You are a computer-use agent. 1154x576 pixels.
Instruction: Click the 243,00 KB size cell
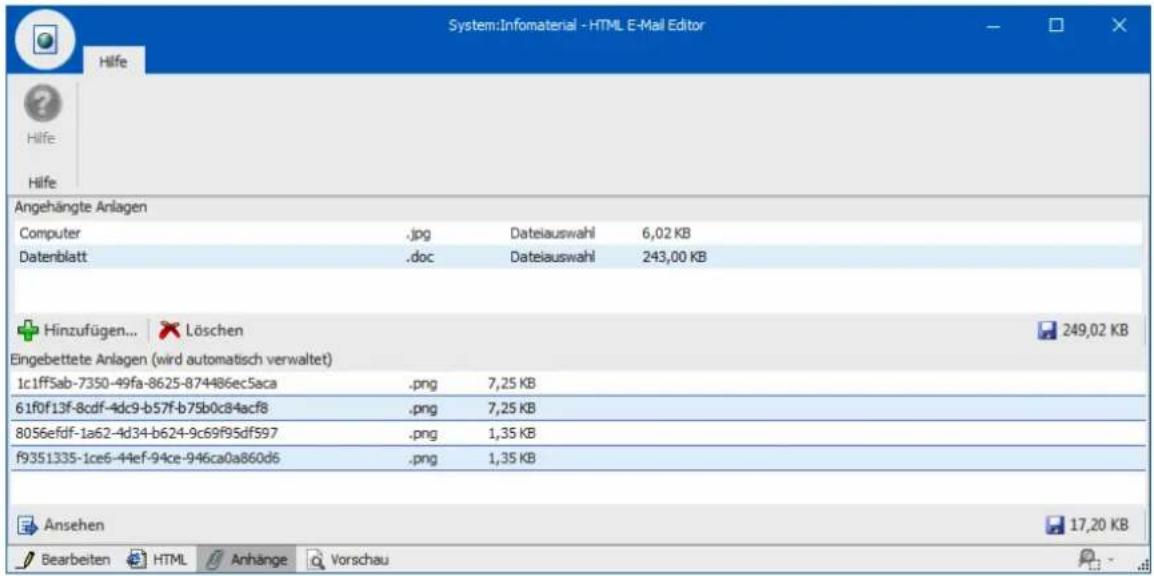pyautogui.click(x=675, y=257)
